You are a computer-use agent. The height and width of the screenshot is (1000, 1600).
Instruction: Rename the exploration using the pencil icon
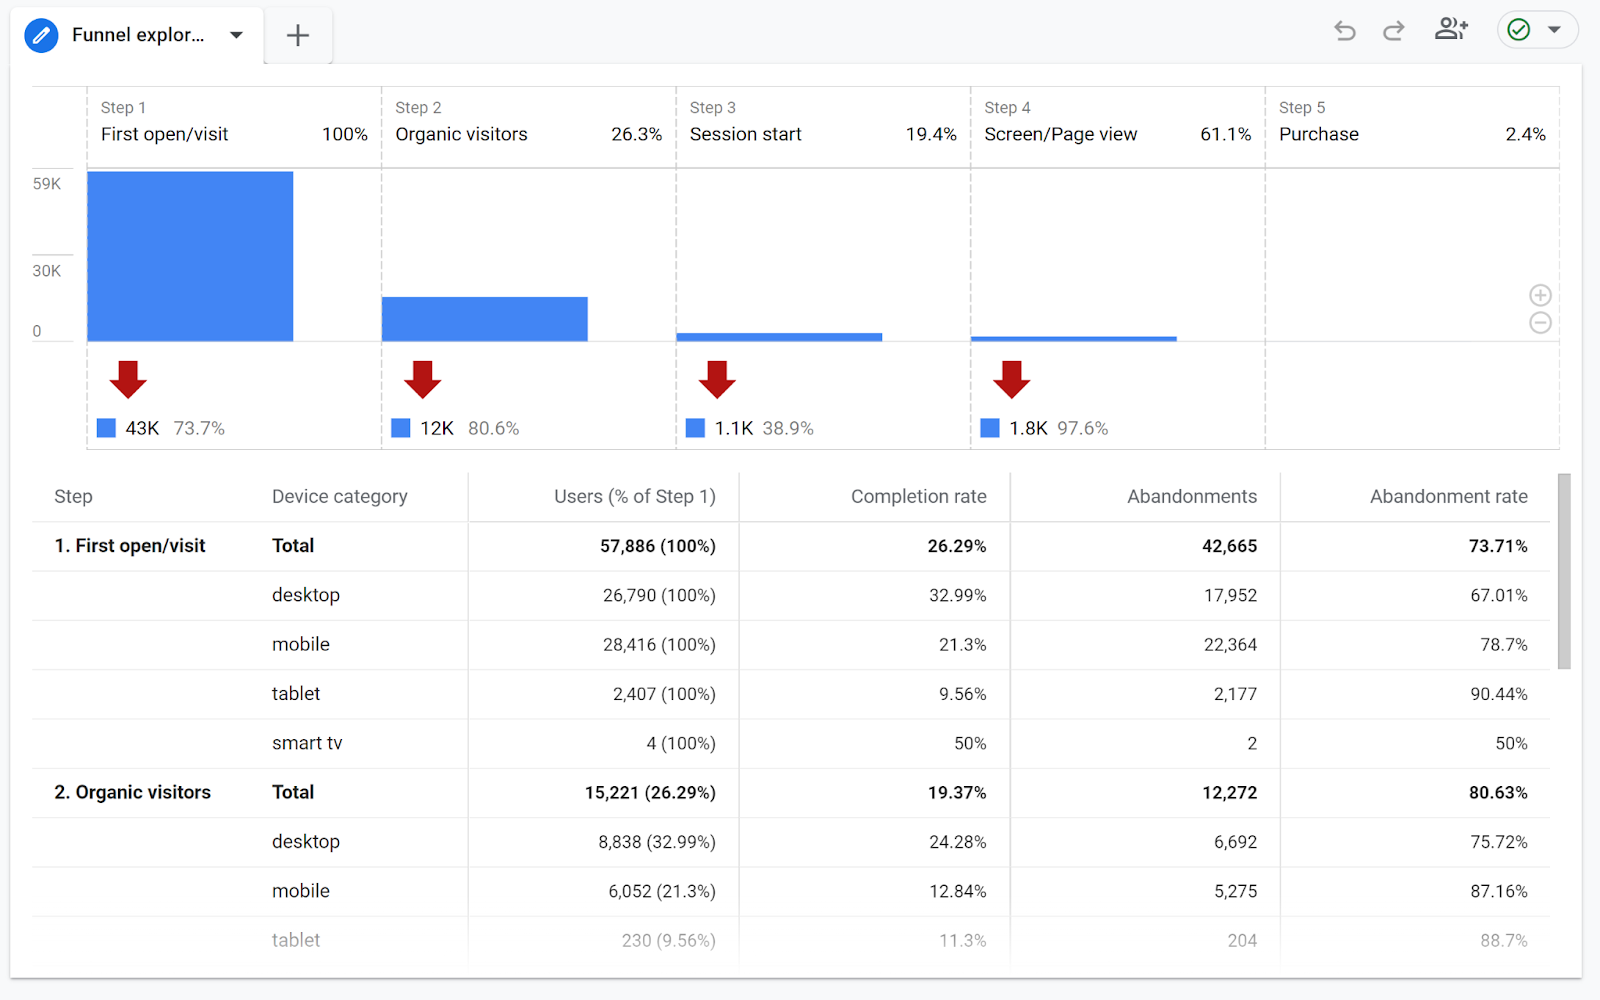[x=41, y=35]
